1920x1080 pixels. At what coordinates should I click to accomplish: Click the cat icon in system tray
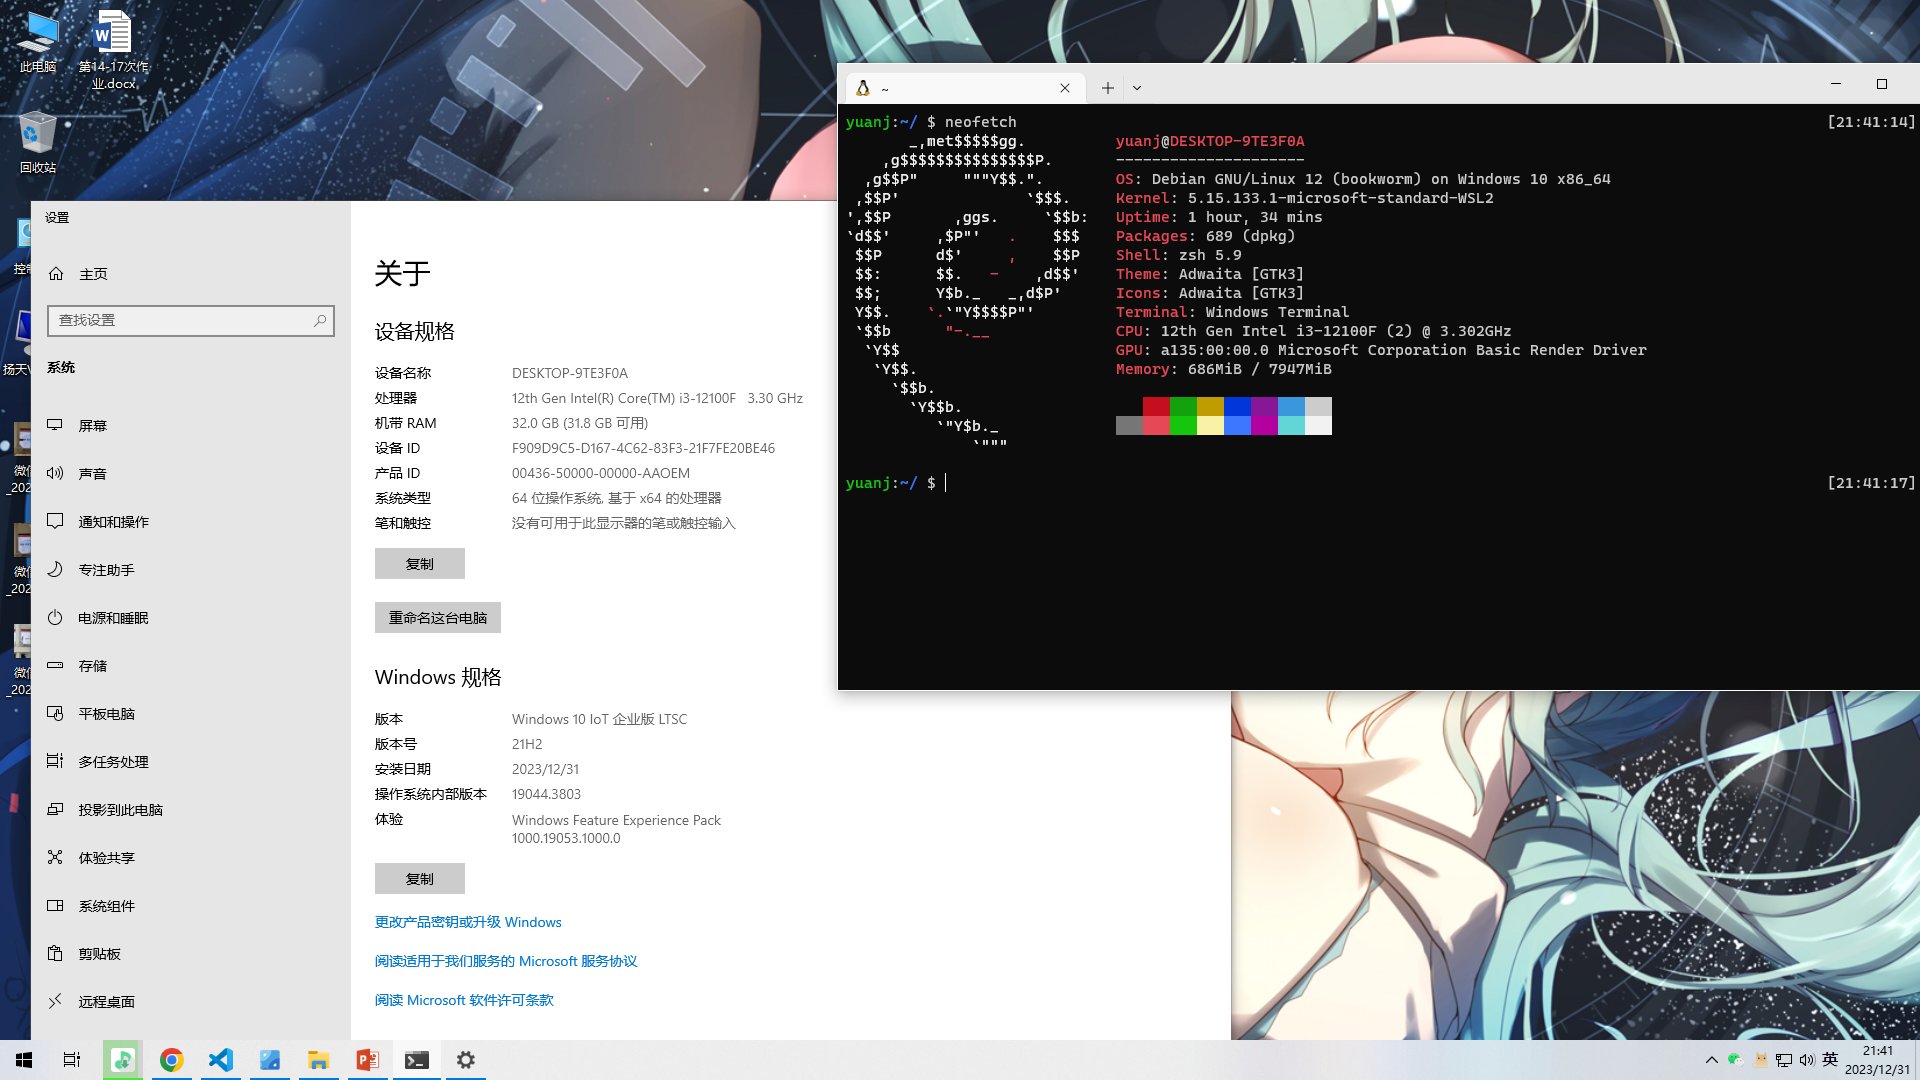[1760, 1060]
